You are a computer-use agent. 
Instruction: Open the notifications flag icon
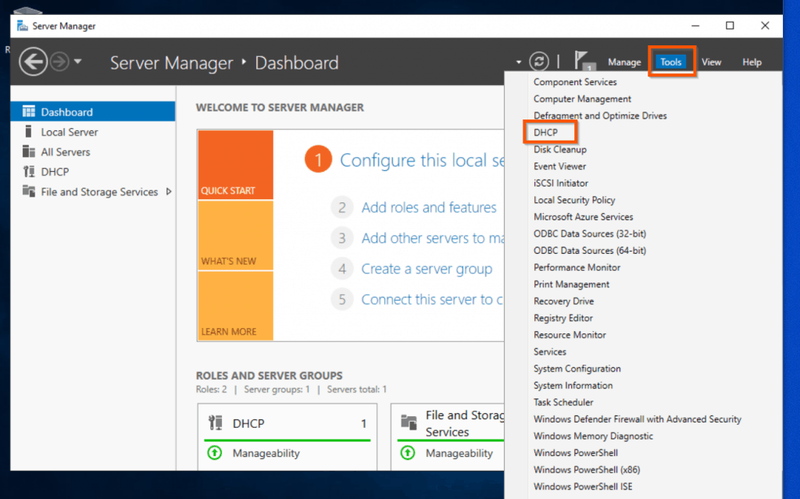tap(584, 61)
